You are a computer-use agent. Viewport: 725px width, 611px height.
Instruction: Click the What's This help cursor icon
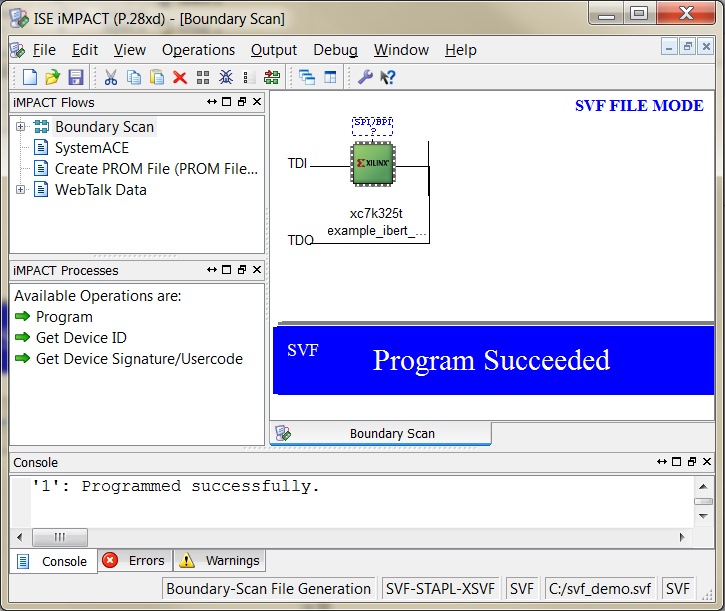(x=388, y=77)
